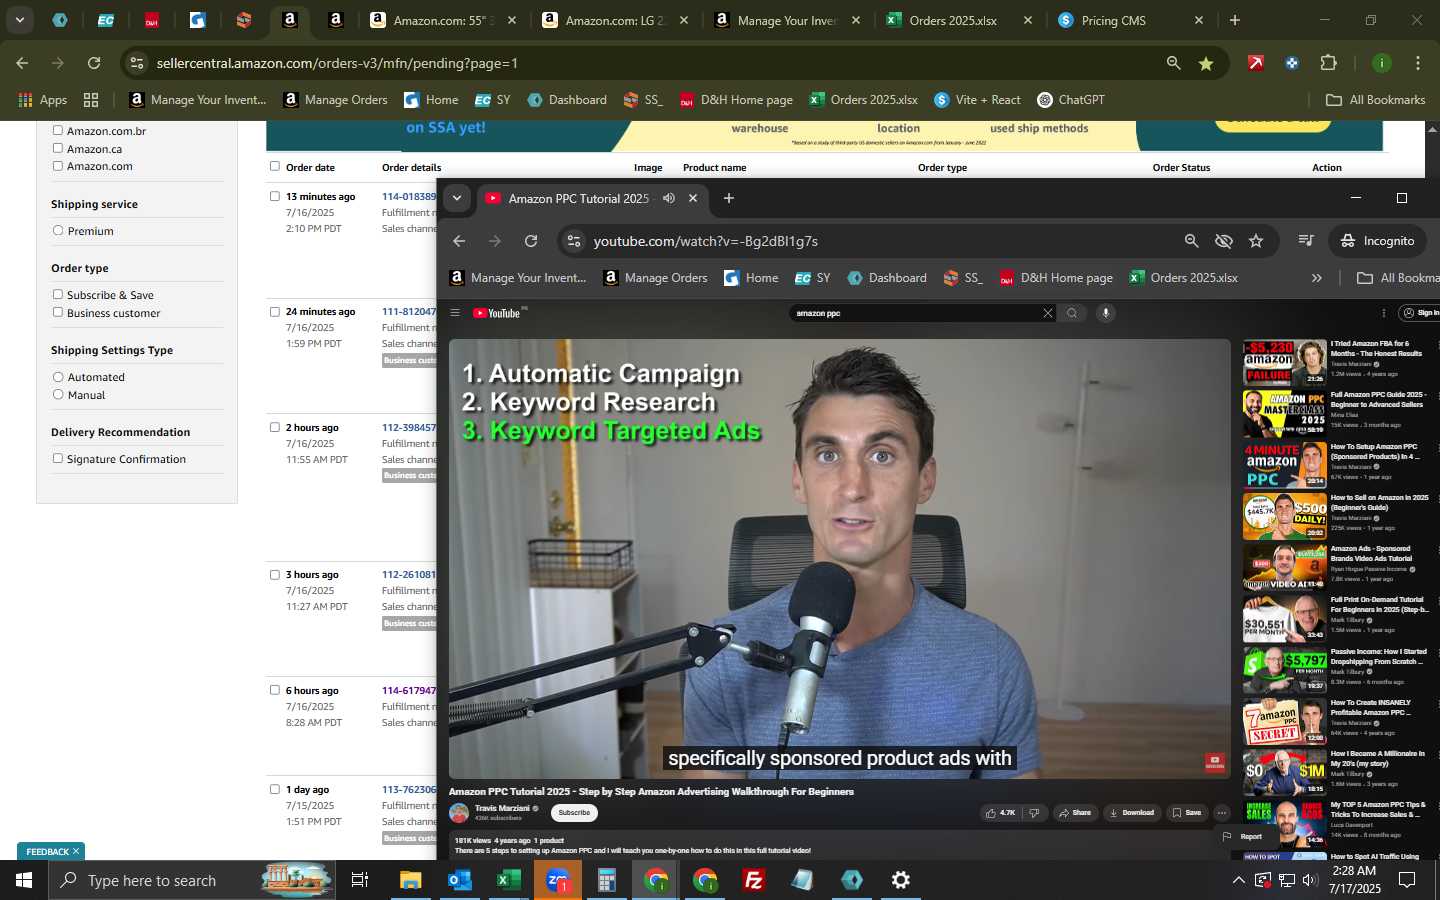
Task: Dislike the video with thumbs down
Action: pos(1035,813)
